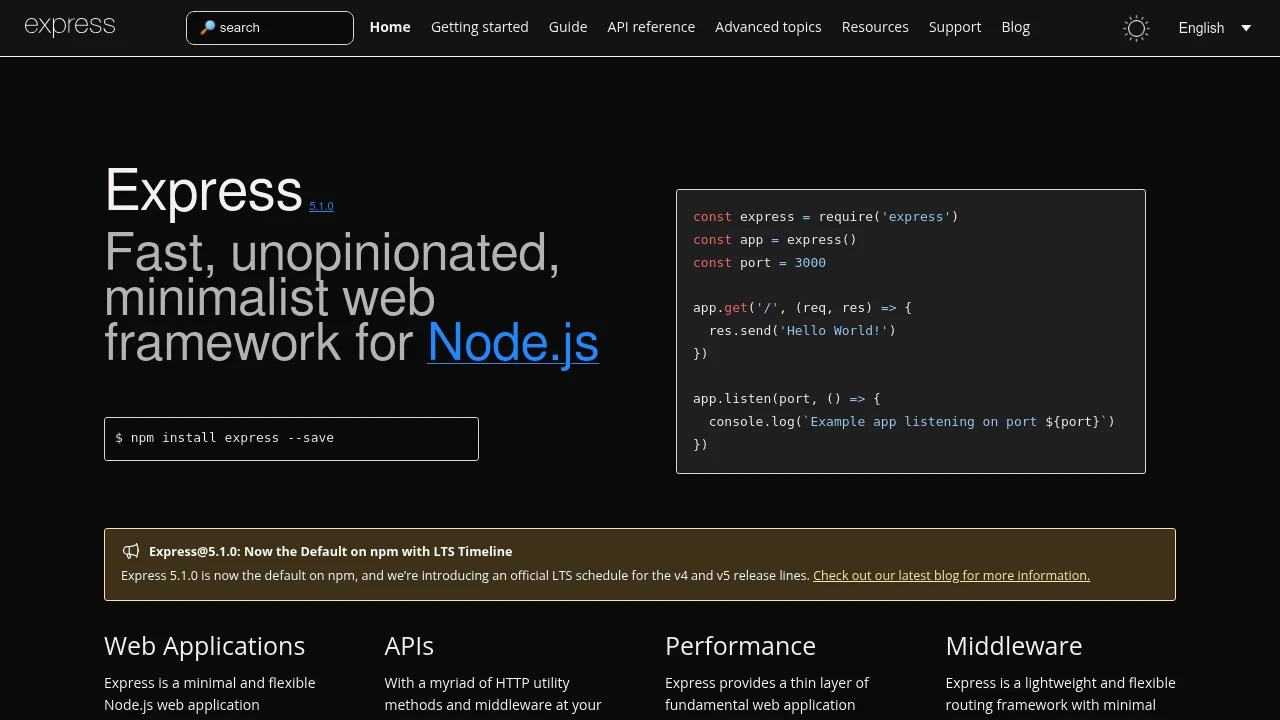Click the 5.1.0 version link

point(321,205)
